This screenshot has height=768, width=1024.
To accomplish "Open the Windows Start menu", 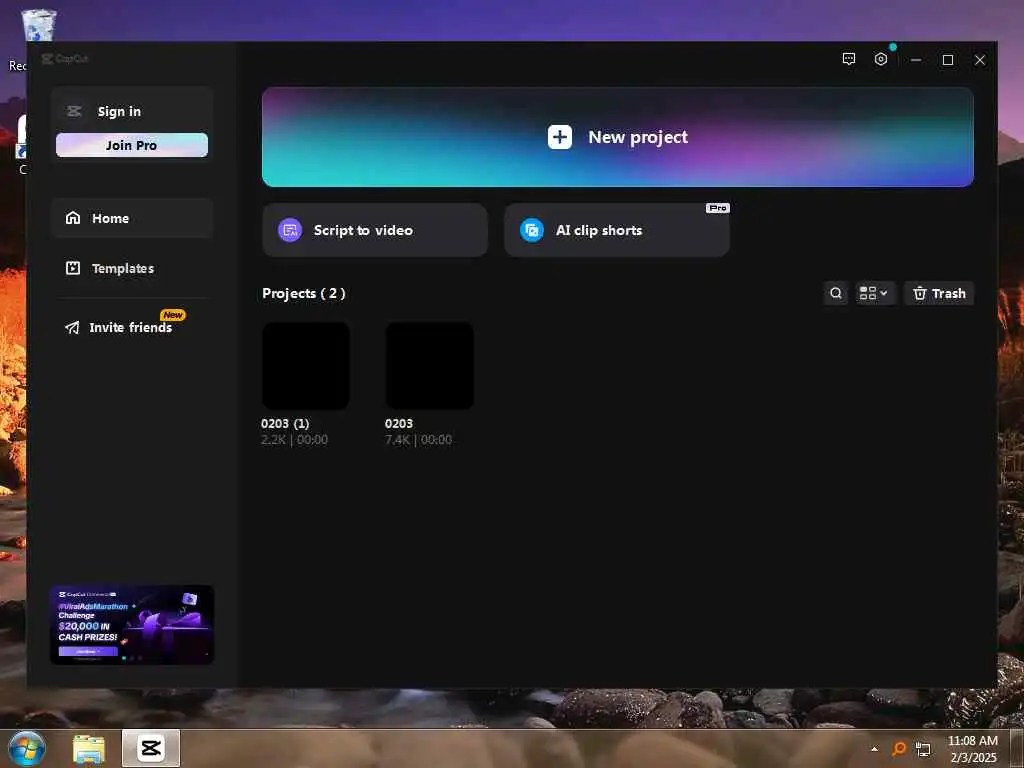I will click(26, 748).
